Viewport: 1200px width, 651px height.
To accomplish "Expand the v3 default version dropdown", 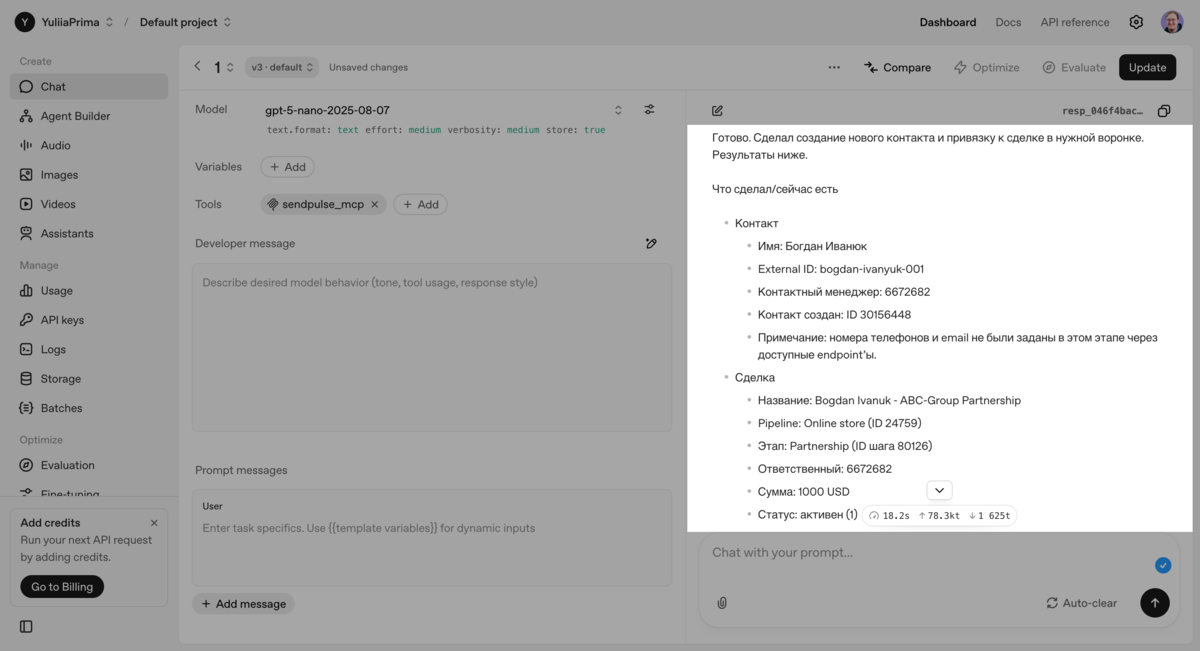I will [282, 68].
